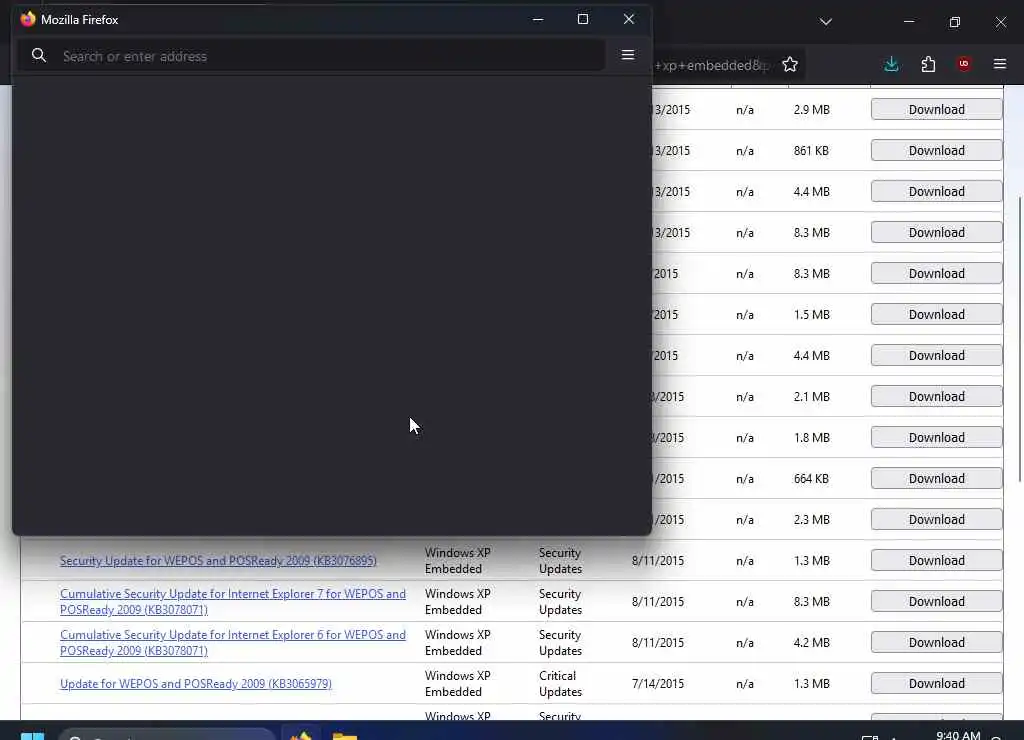Restore down the background Firefox window
This screenshot has height=740, width=1024.
(955, 22)
